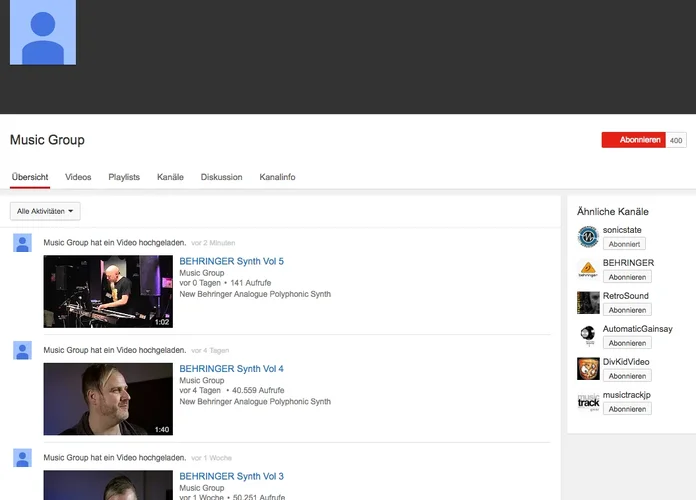Click sonicstate channel name
Image resolution: width=696 pixels, height=500 pixels.
(x=622, y=230)
